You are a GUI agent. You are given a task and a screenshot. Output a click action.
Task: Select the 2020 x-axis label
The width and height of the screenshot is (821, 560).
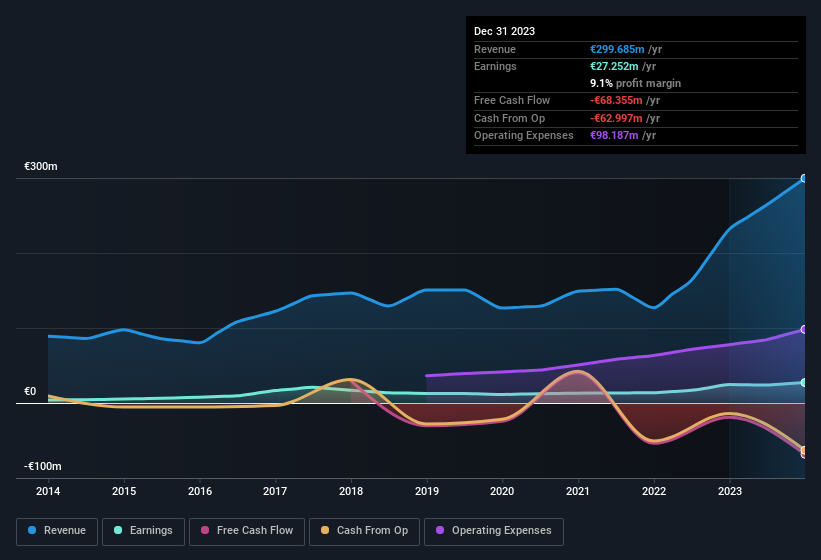coord(502,491)
